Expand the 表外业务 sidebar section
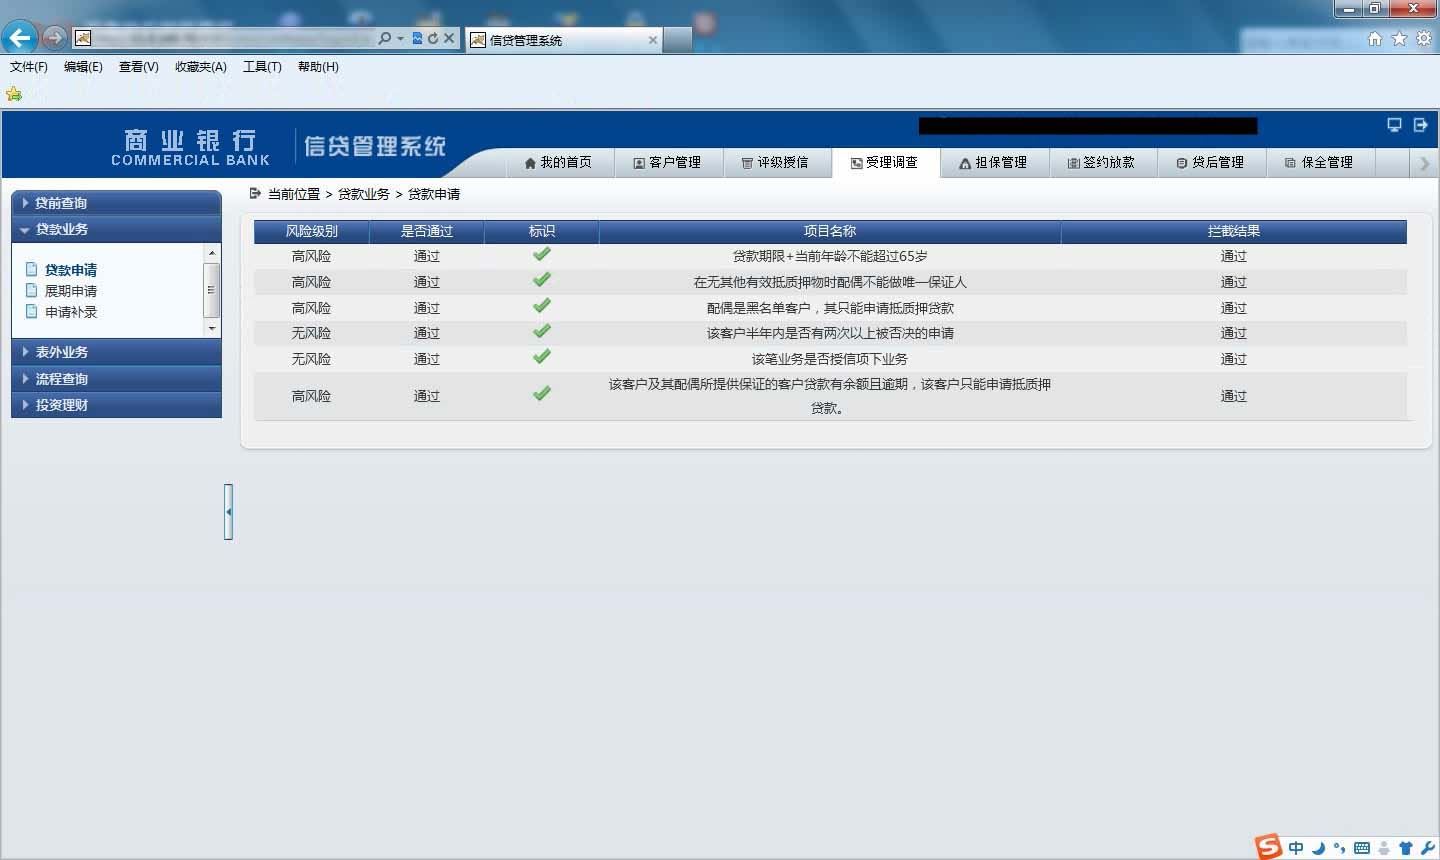This screenshot has height=860, width=1440. (x=116, y=352)
